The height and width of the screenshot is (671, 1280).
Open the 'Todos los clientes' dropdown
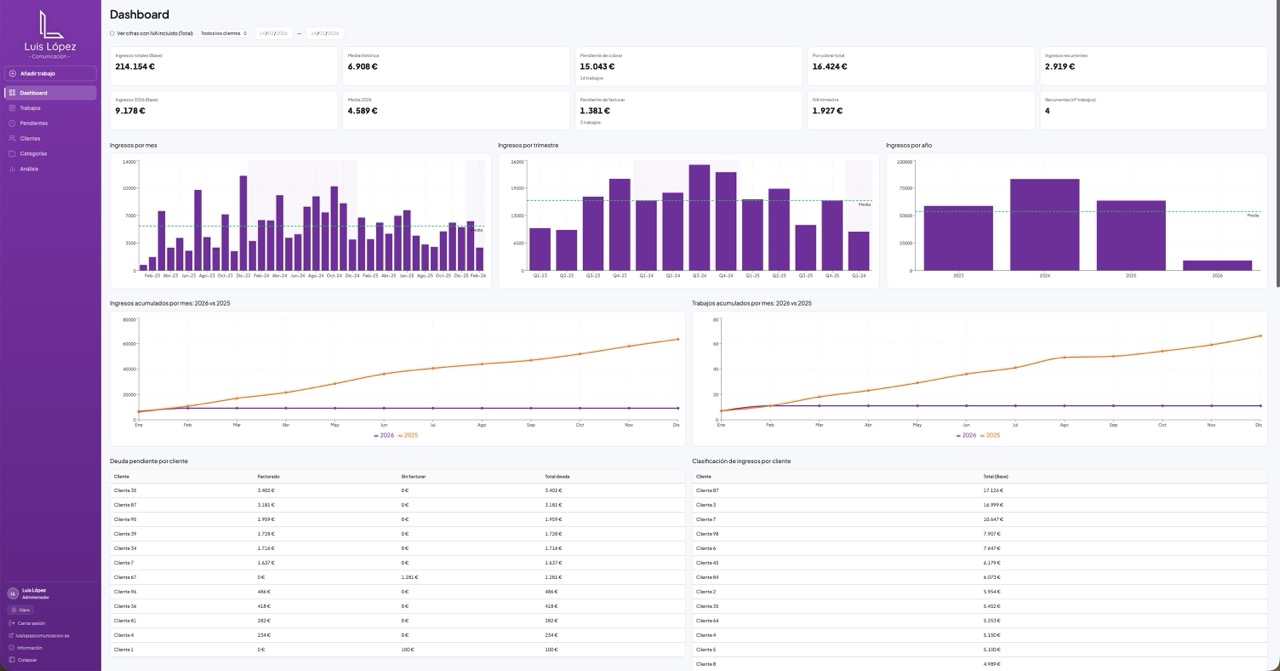tap(224, 33)
